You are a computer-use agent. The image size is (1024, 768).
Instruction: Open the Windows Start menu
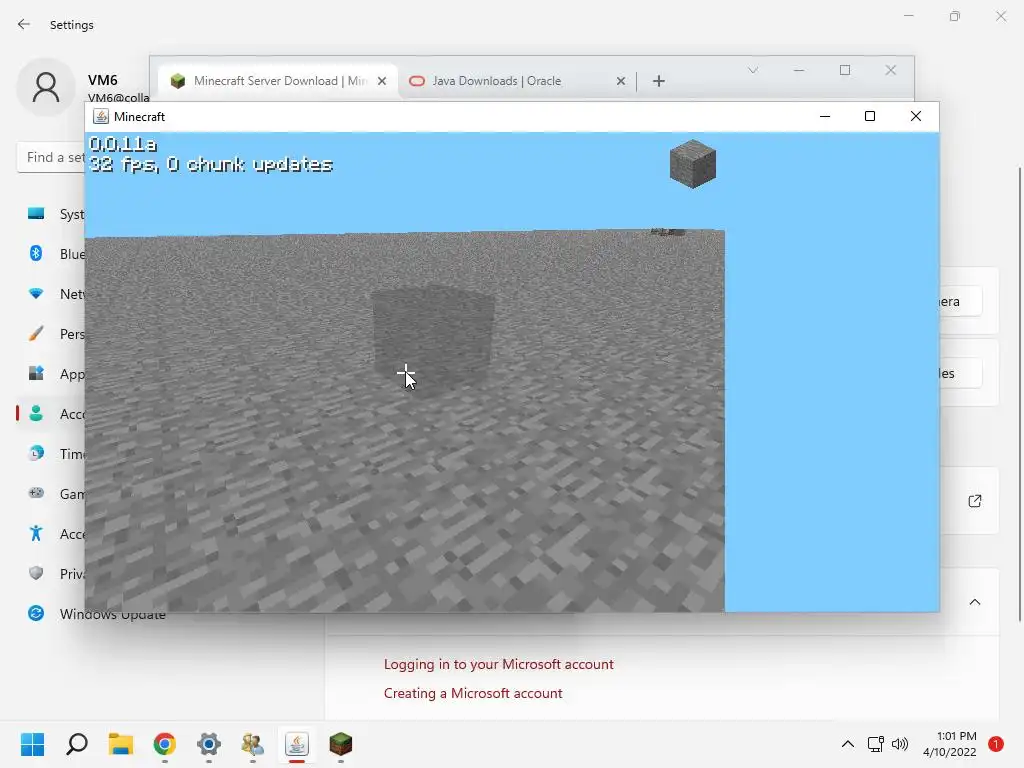coord(33,744)
